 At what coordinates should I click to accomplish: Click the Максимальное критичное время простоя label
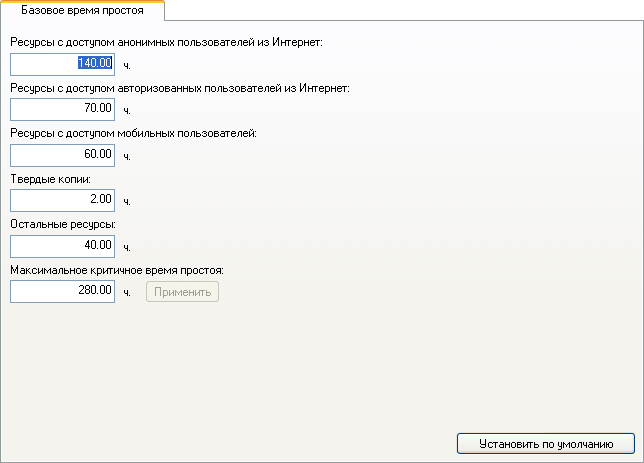[117, 270]
